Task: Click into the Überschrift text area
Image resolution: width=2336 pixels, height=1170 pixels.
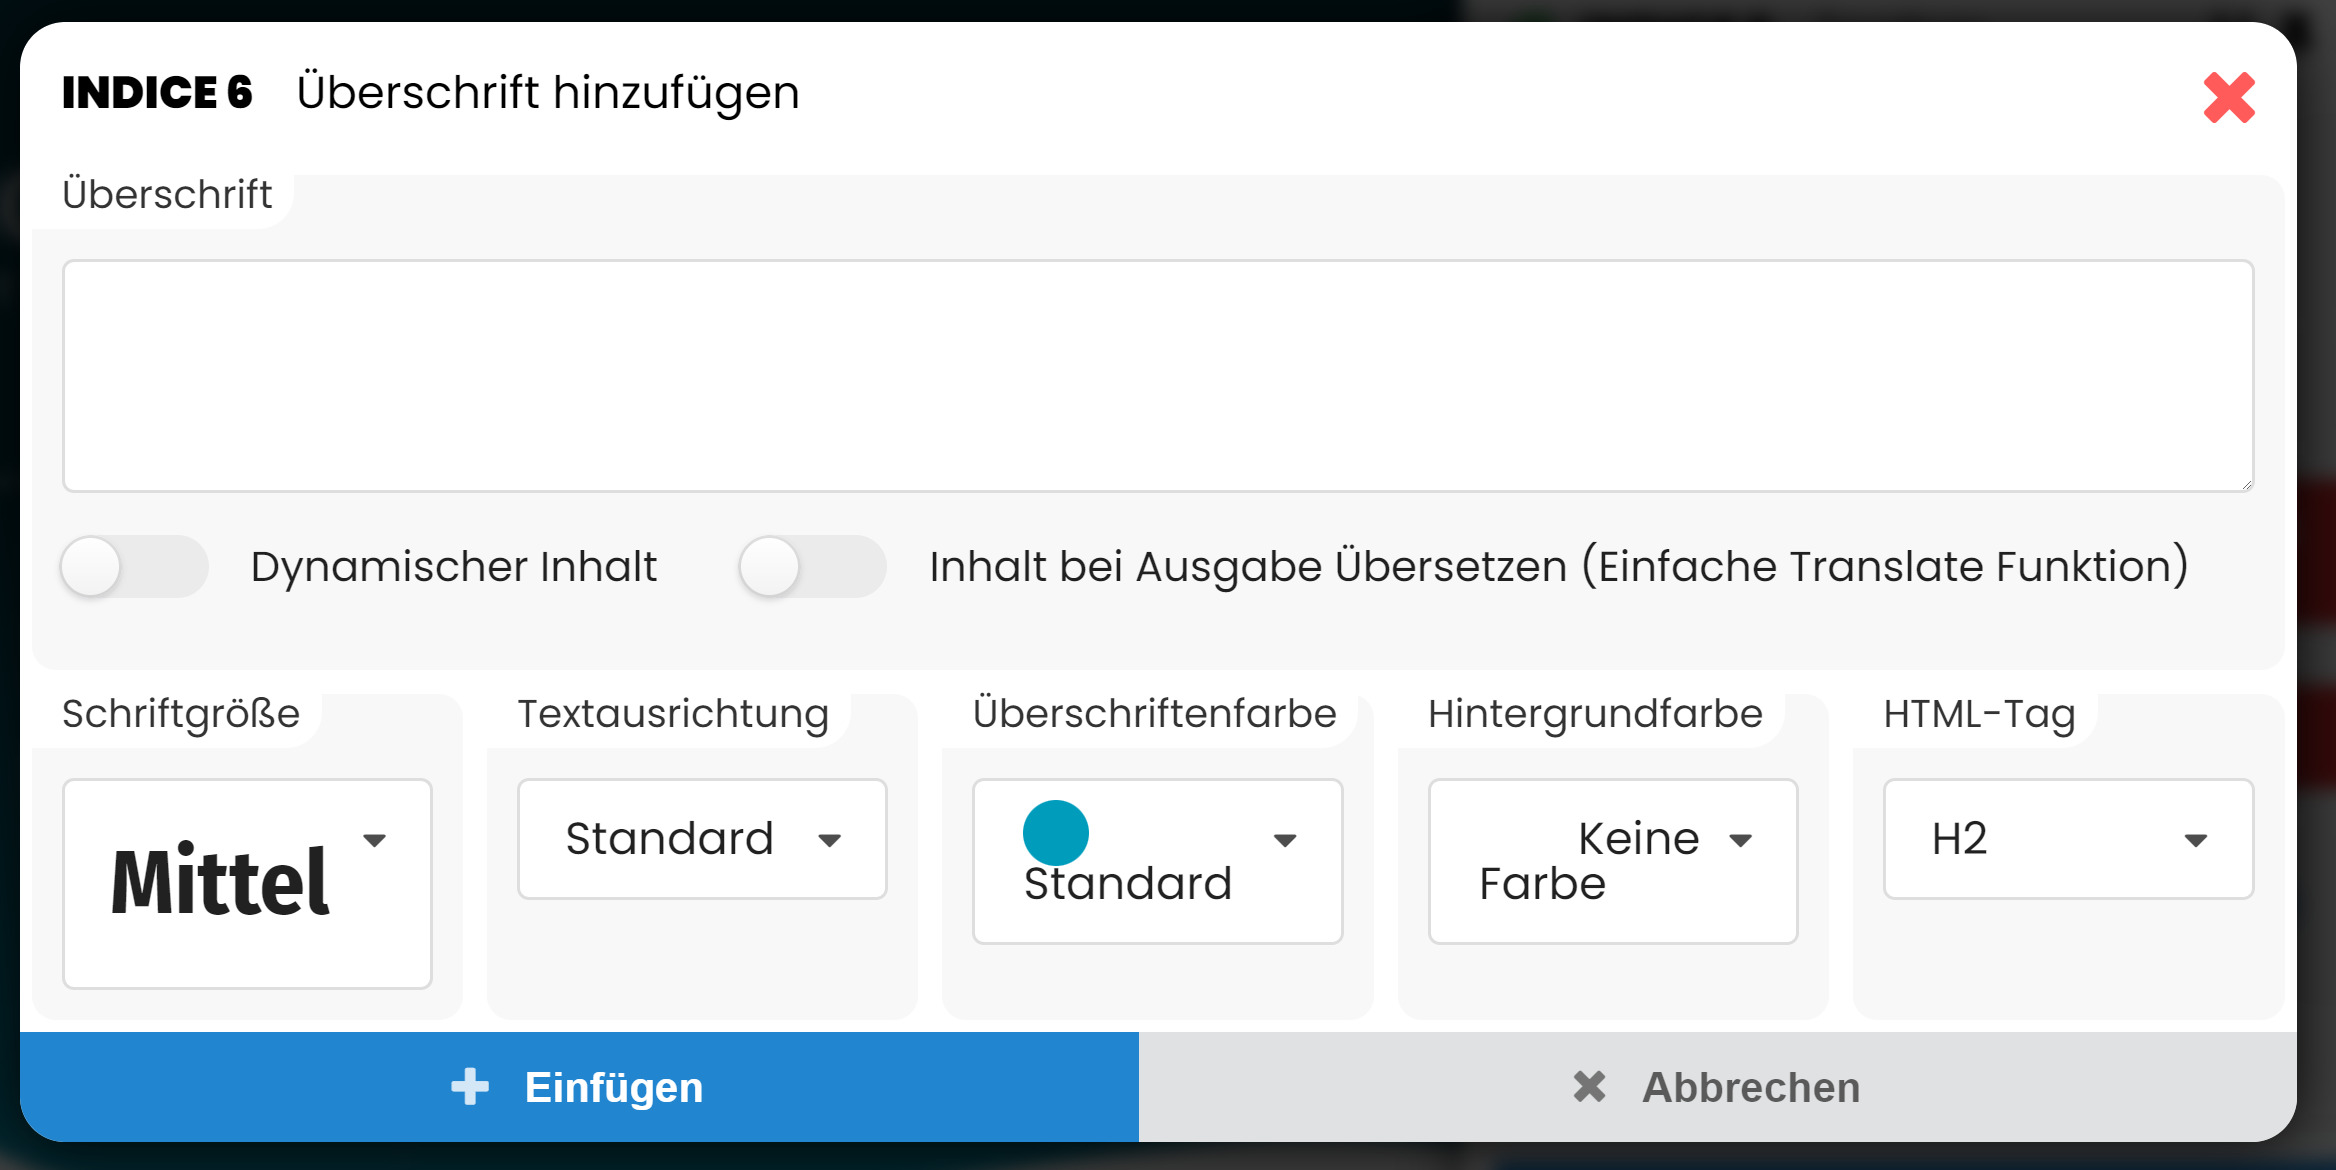Action: pyautogui.click(x=1157, y=376)
